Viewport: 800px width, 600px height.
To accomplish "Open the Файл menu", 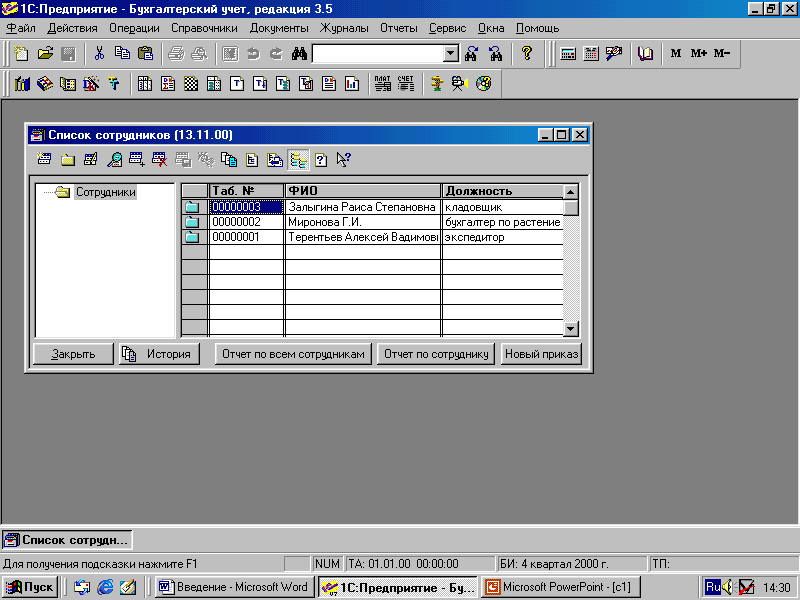I will click(x=21, y=28).
